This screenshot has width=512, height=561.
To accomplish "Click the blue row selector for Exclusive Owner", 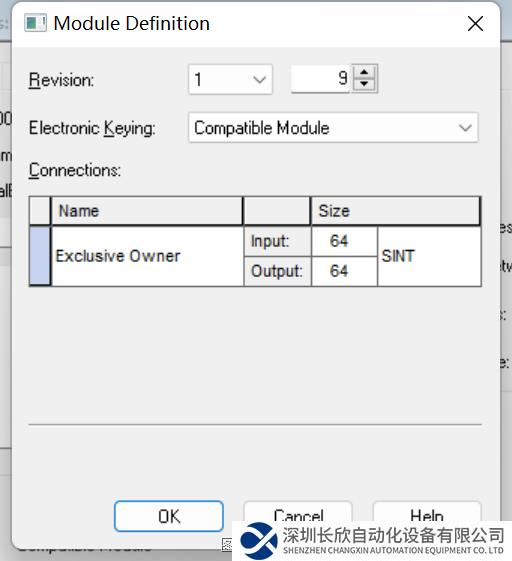I will point(40,256).
